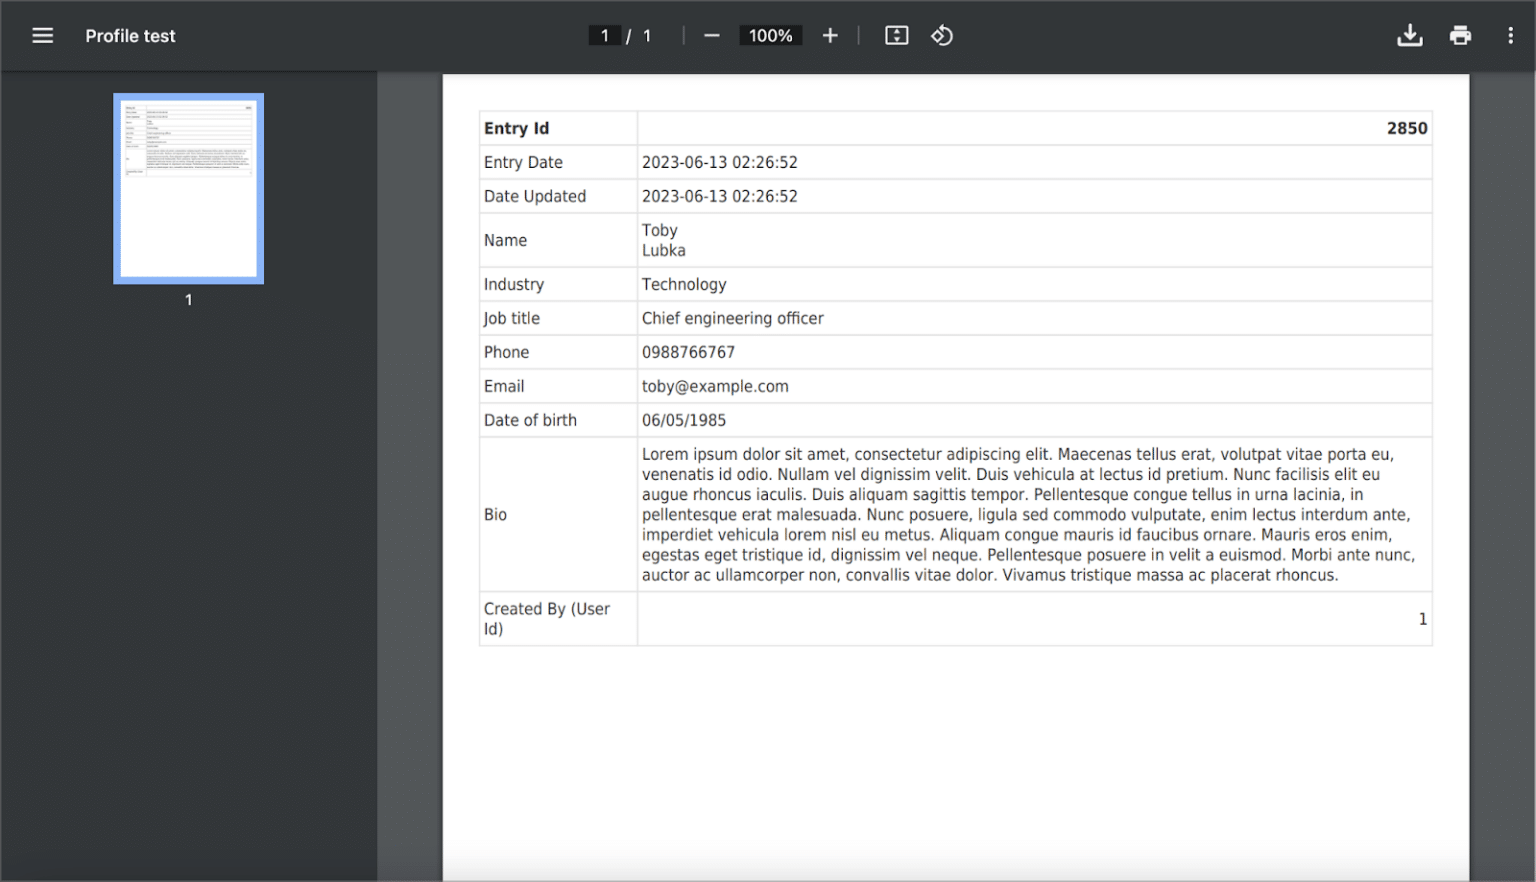Select the 100% zoom level field
The image size is (1536, 882).
coord(770,34)
